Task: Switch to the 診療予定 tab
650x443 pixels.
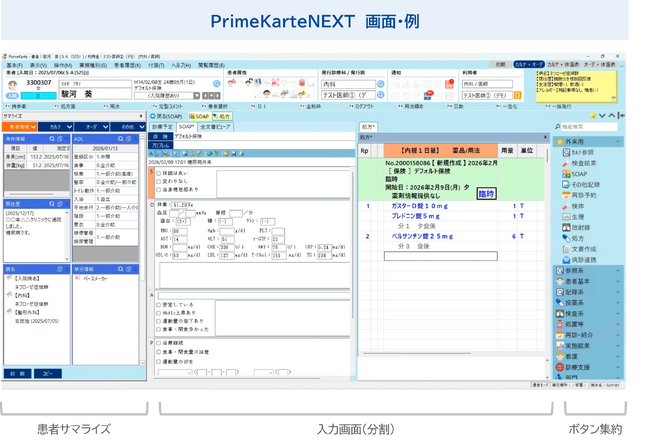Action: tap(162, 127)
